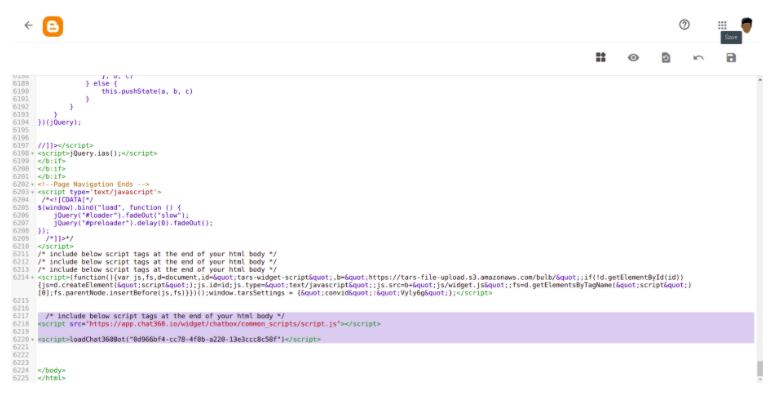Open the Google apps grid
Viewport: 777px width, 403px height.
click(x=722, y=25)
